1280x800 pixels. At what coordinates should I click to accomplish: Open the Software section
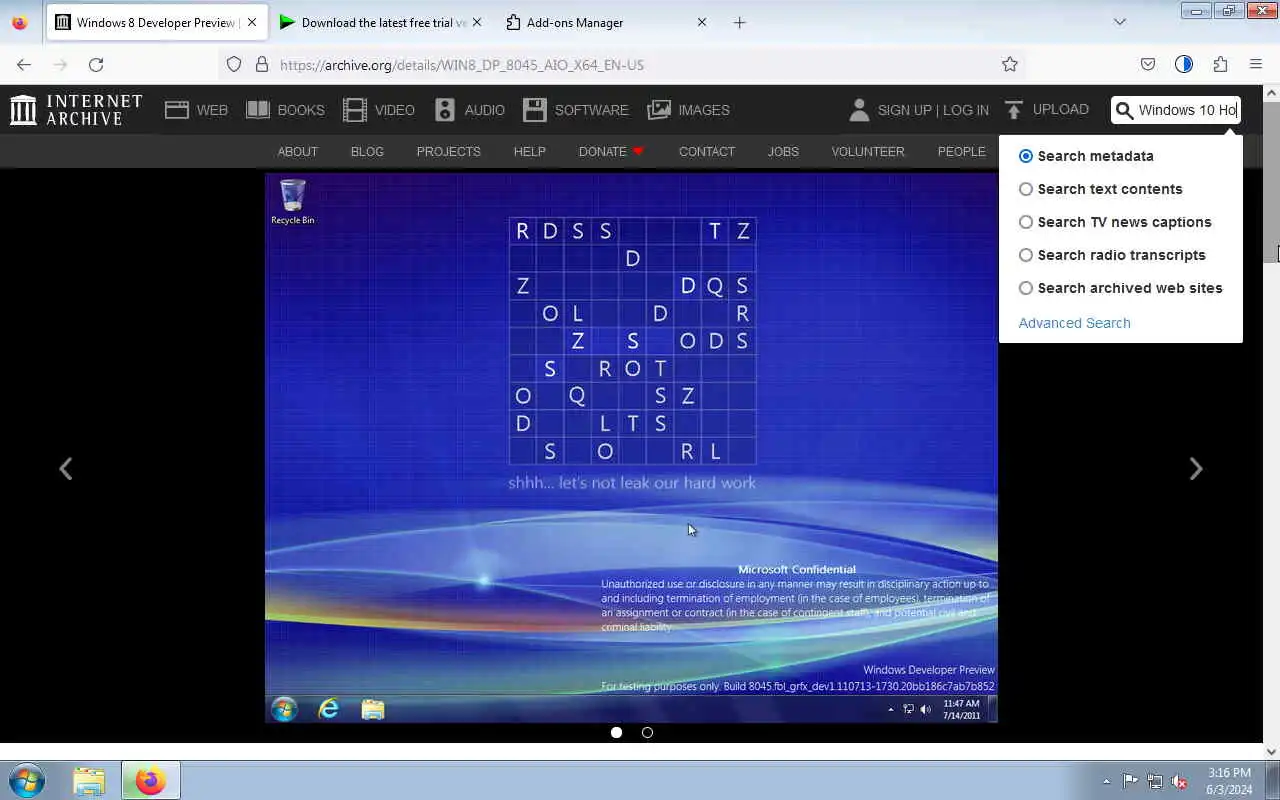pyautogui.click(x=576, y=110)
